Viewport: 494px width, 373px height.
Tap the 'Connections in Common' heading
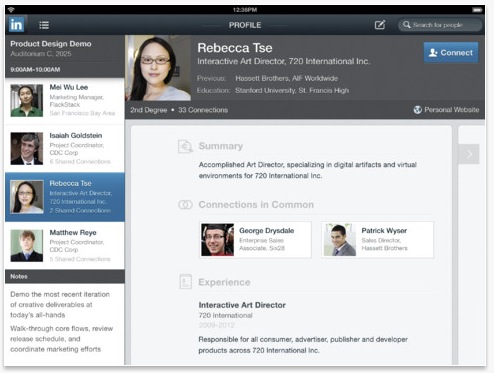[x=256, y=204]
